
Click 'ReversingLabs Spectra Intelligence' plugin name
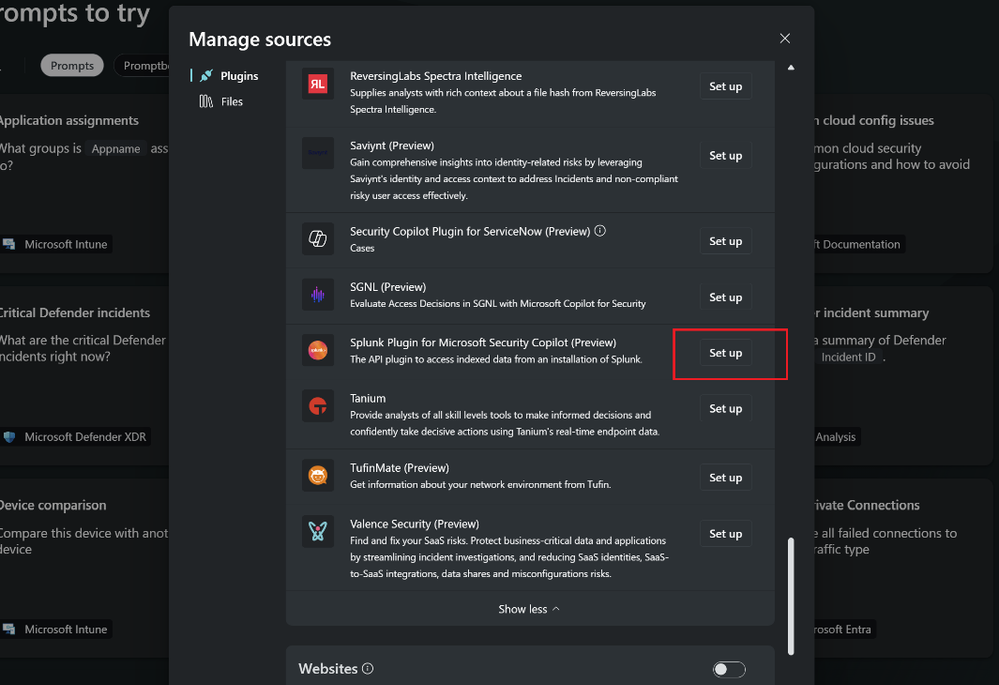436,76
